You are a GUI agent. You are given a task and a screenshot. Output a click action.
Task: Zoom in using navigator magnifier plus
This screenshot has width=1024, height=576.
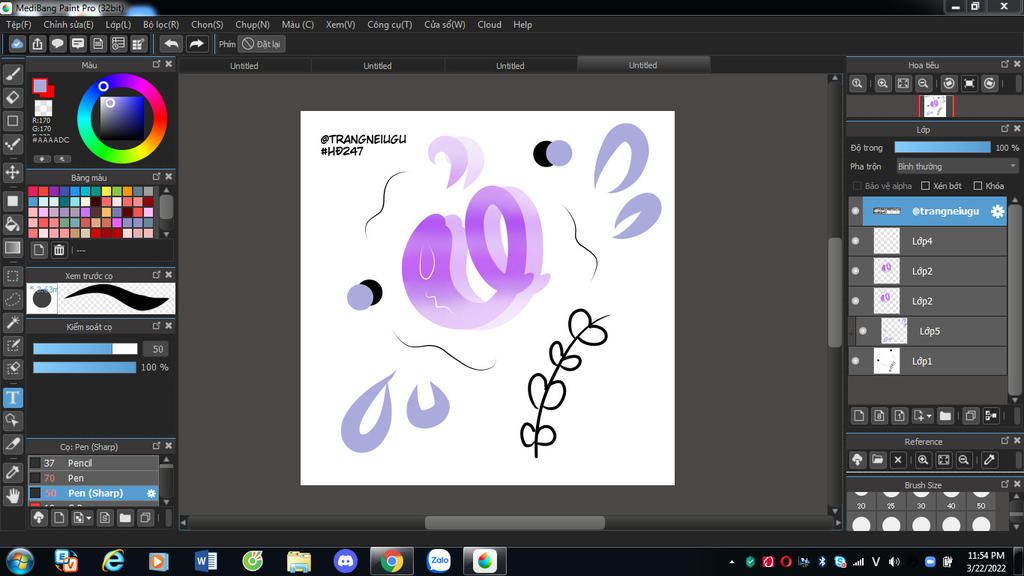882,84
